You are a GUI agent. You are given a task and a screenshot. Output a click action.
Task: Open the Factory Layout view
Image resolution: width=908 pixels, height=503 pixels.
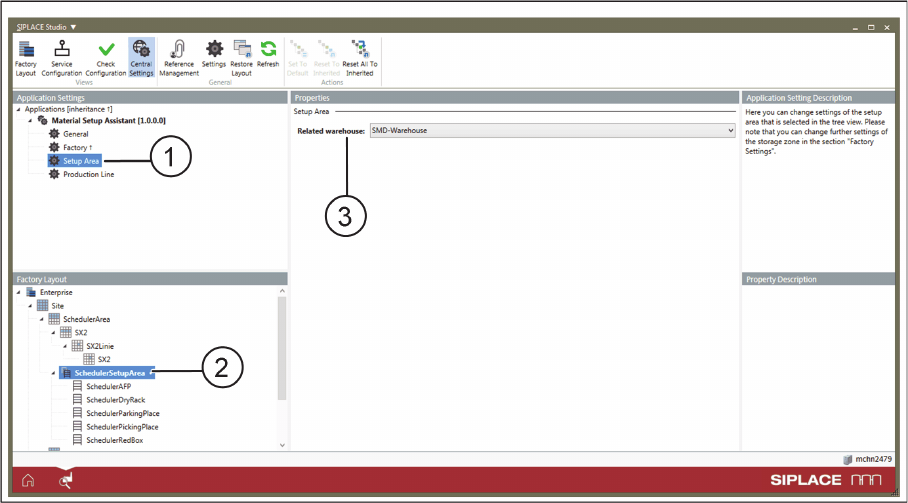coord(25,58)
